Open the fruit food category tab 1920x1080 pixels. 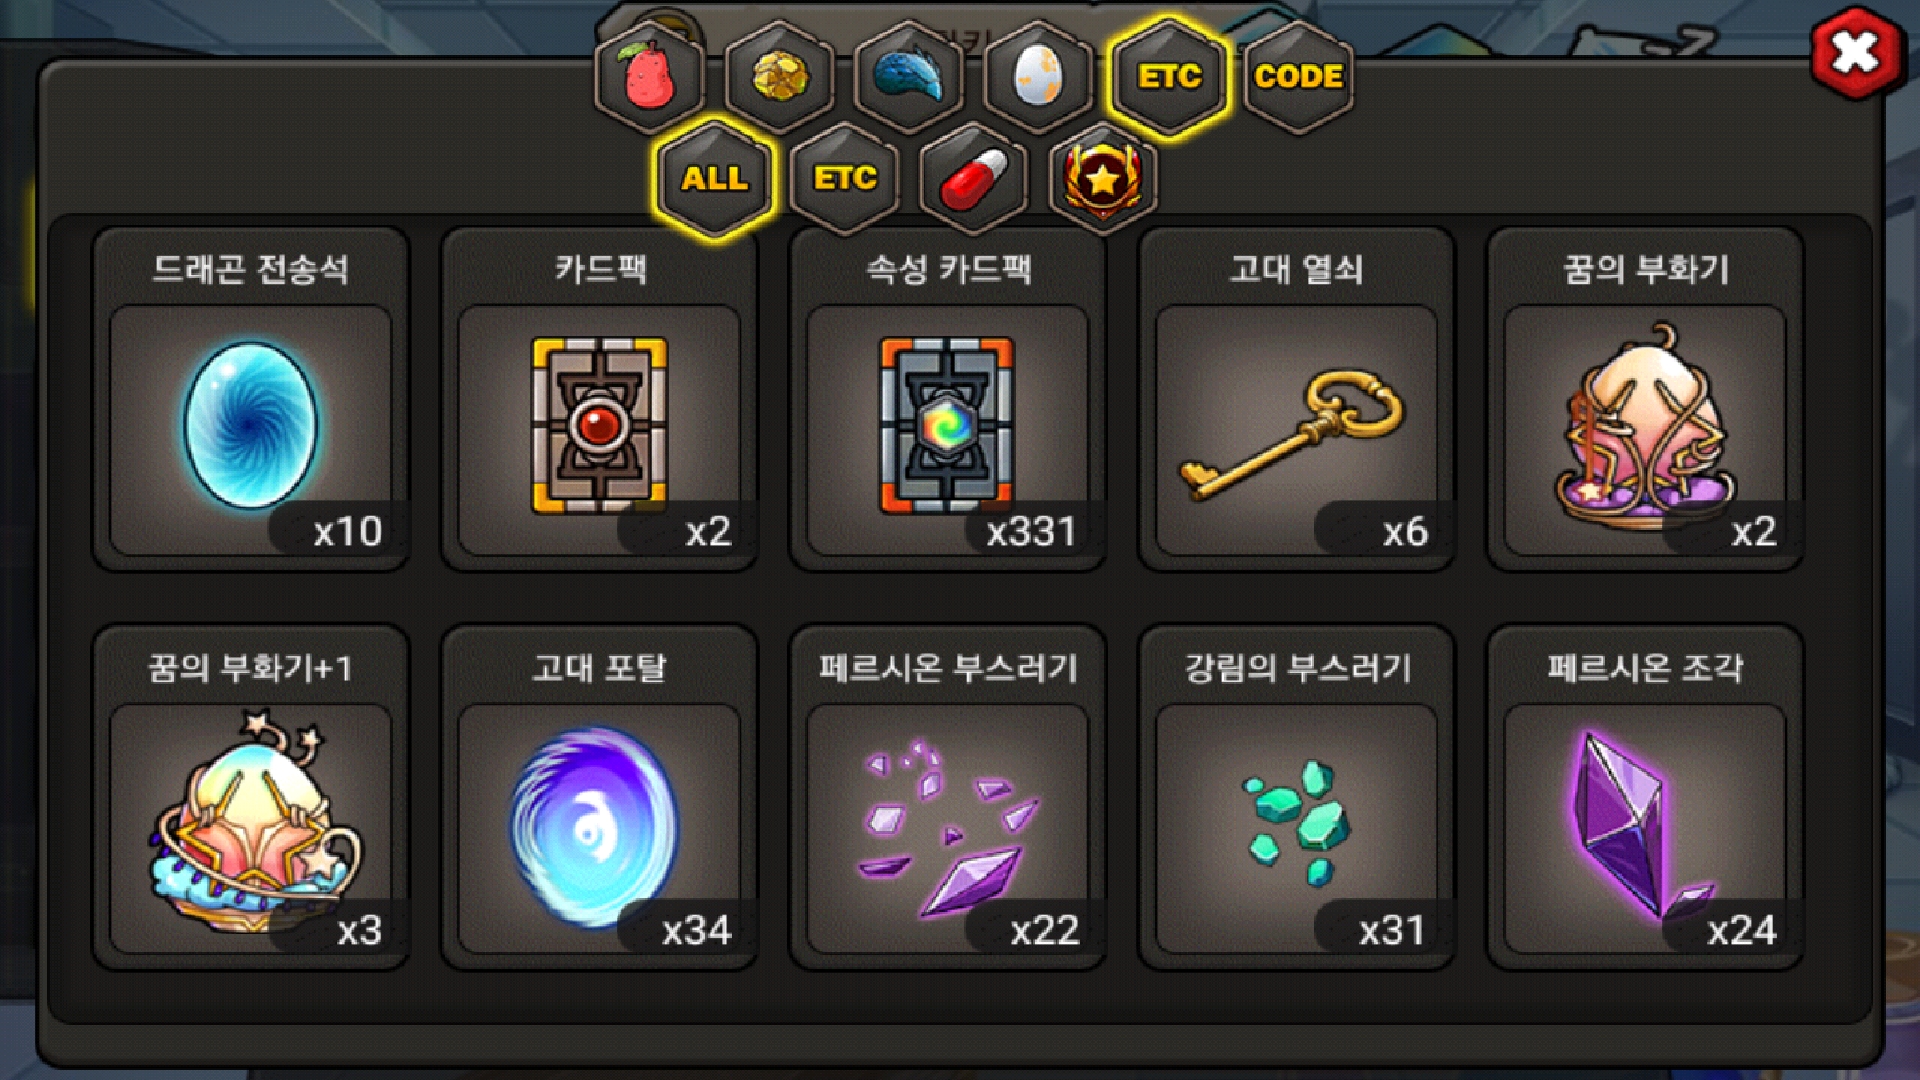coord(650,77)
